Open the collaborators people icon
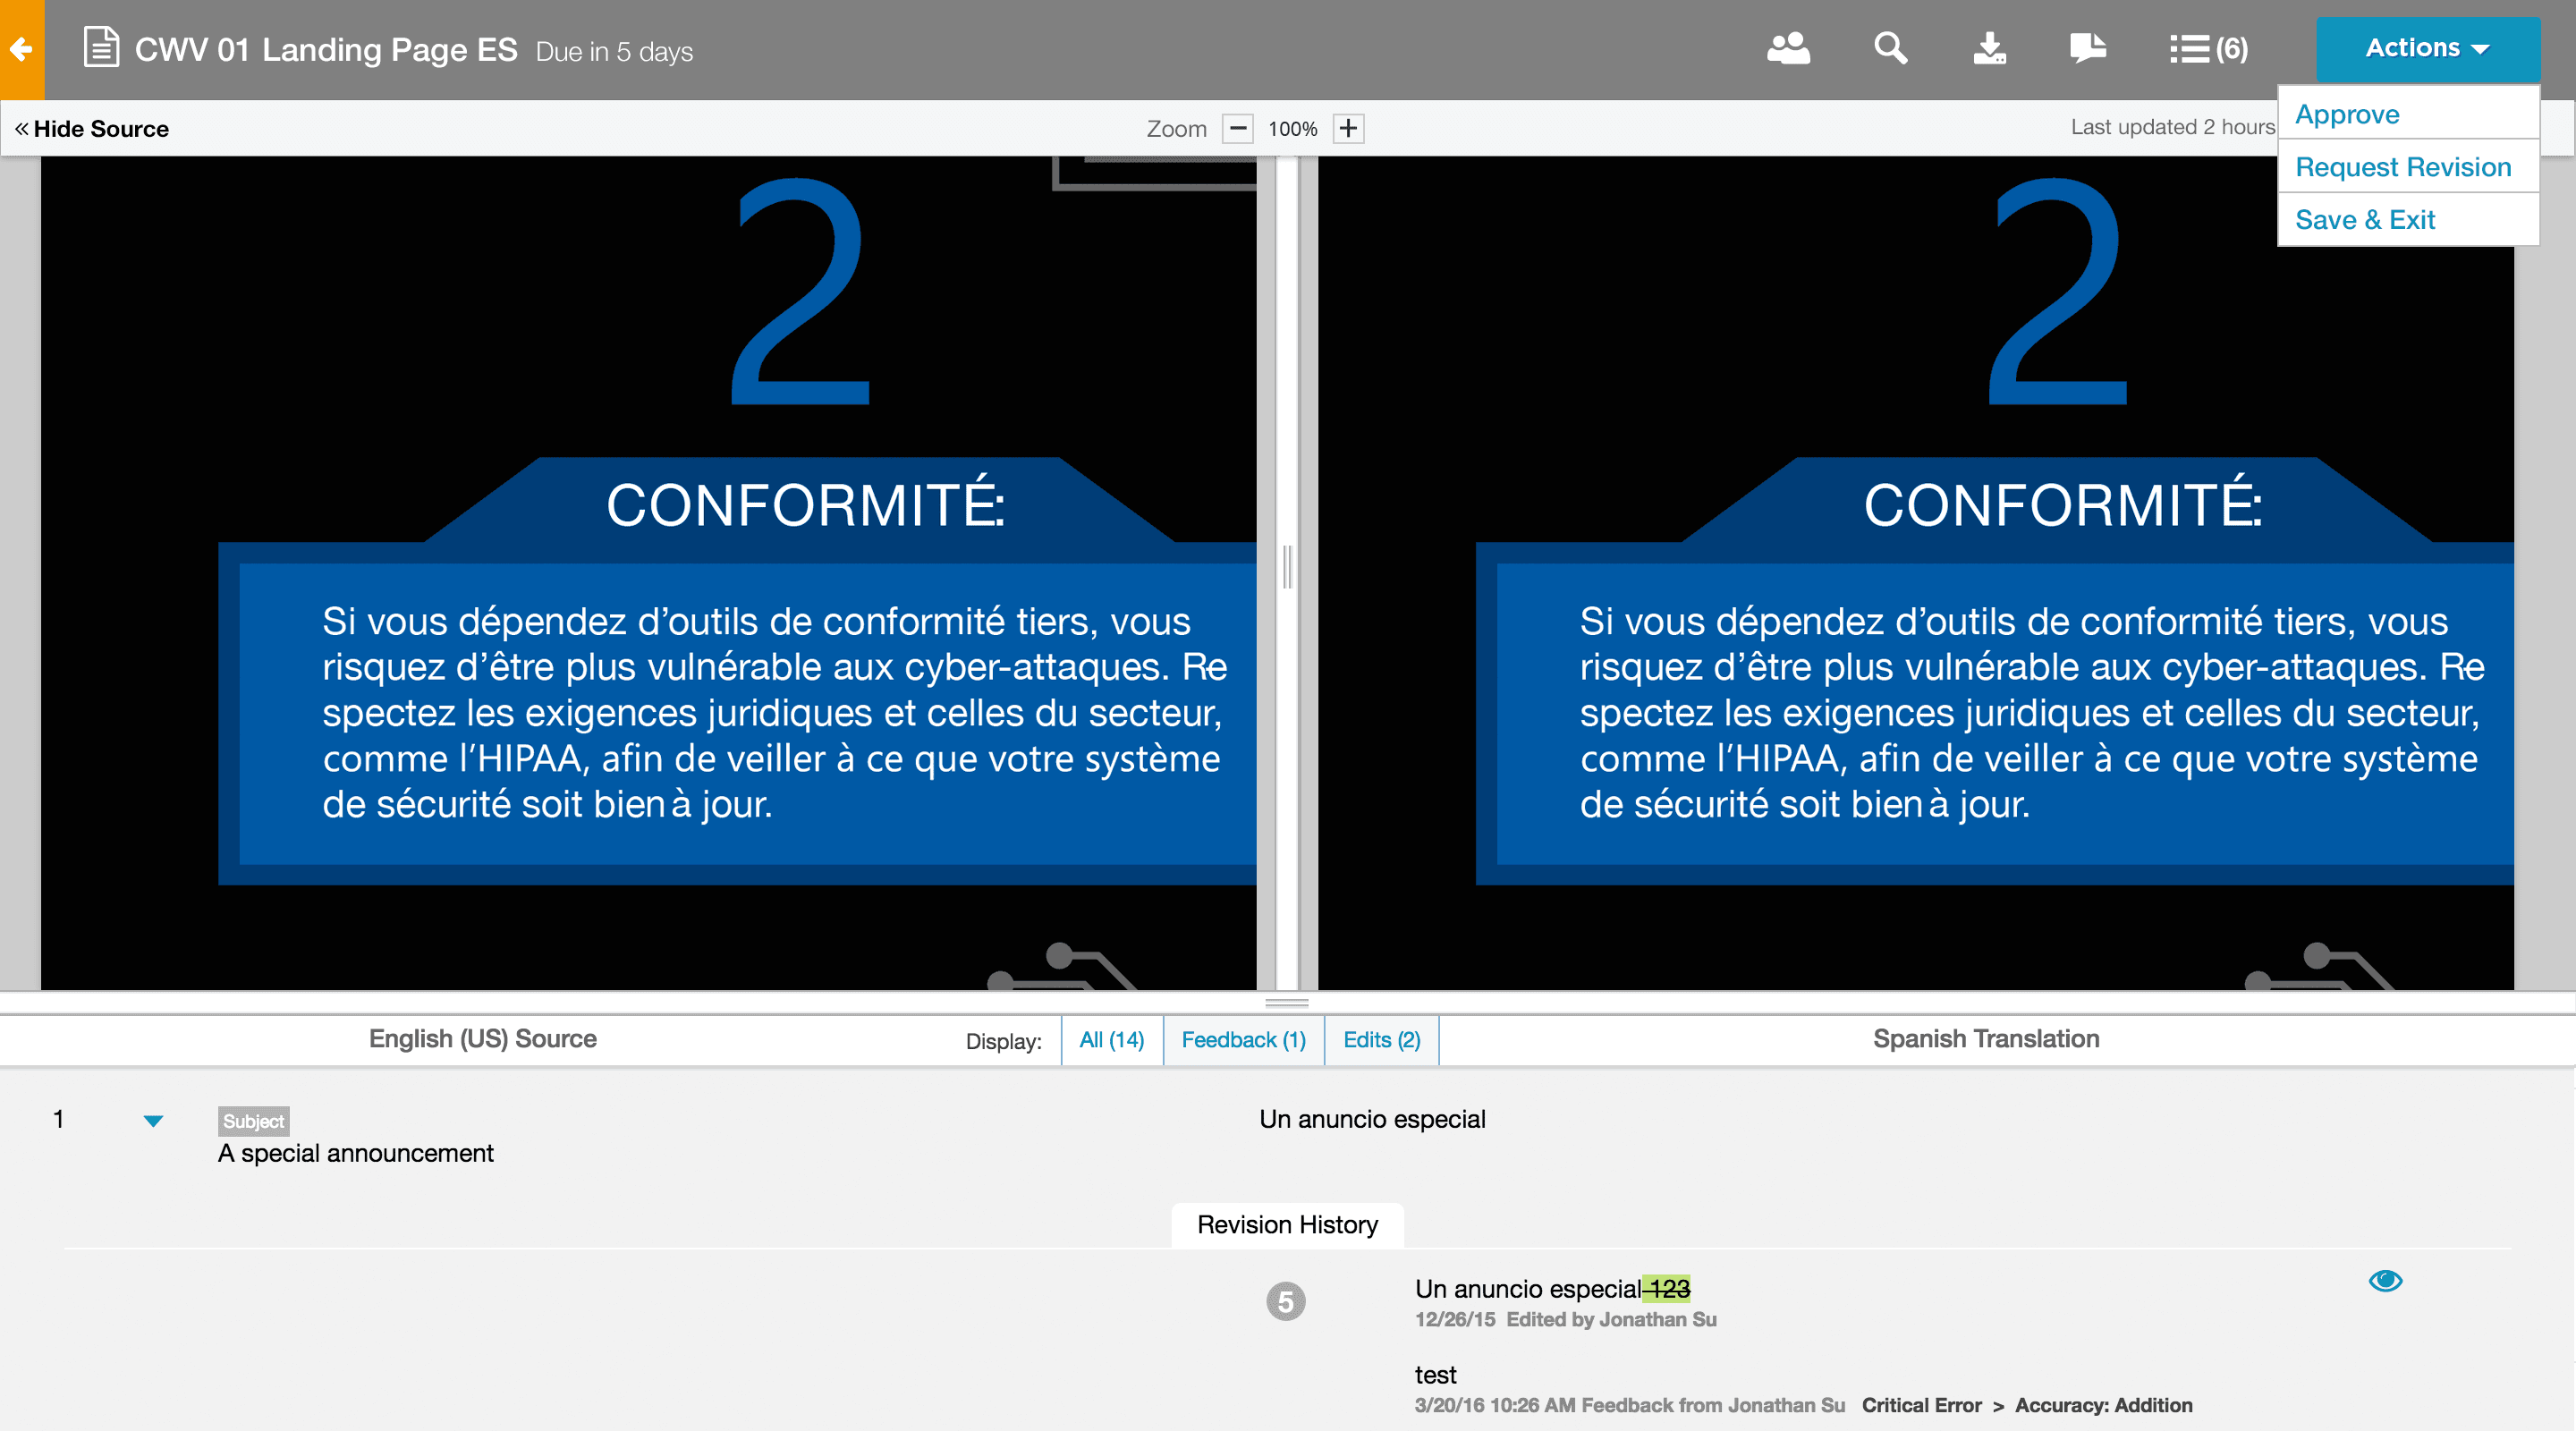 click(x=1788, y=49)
